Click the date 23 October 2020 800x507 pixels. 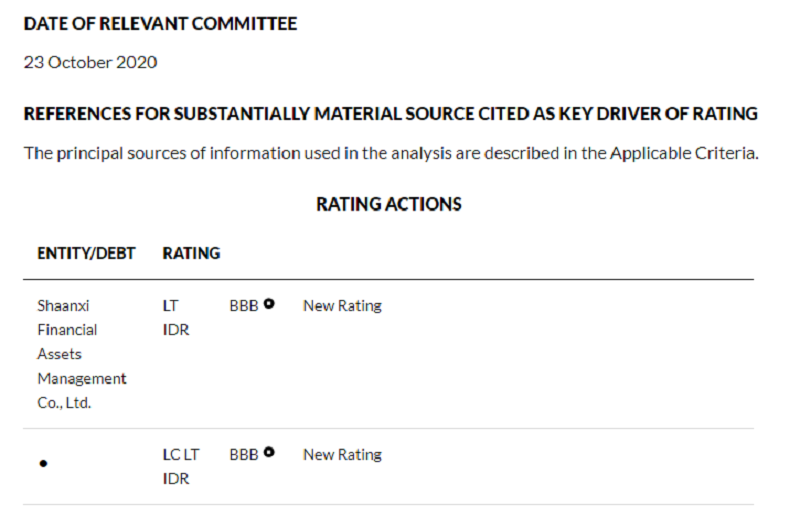90,62
